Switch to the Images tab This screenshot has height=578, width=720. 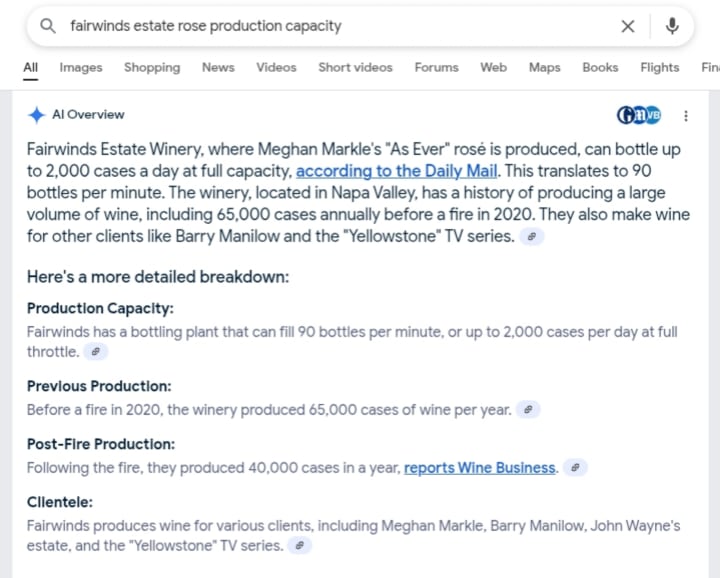[x=81, y=67]
